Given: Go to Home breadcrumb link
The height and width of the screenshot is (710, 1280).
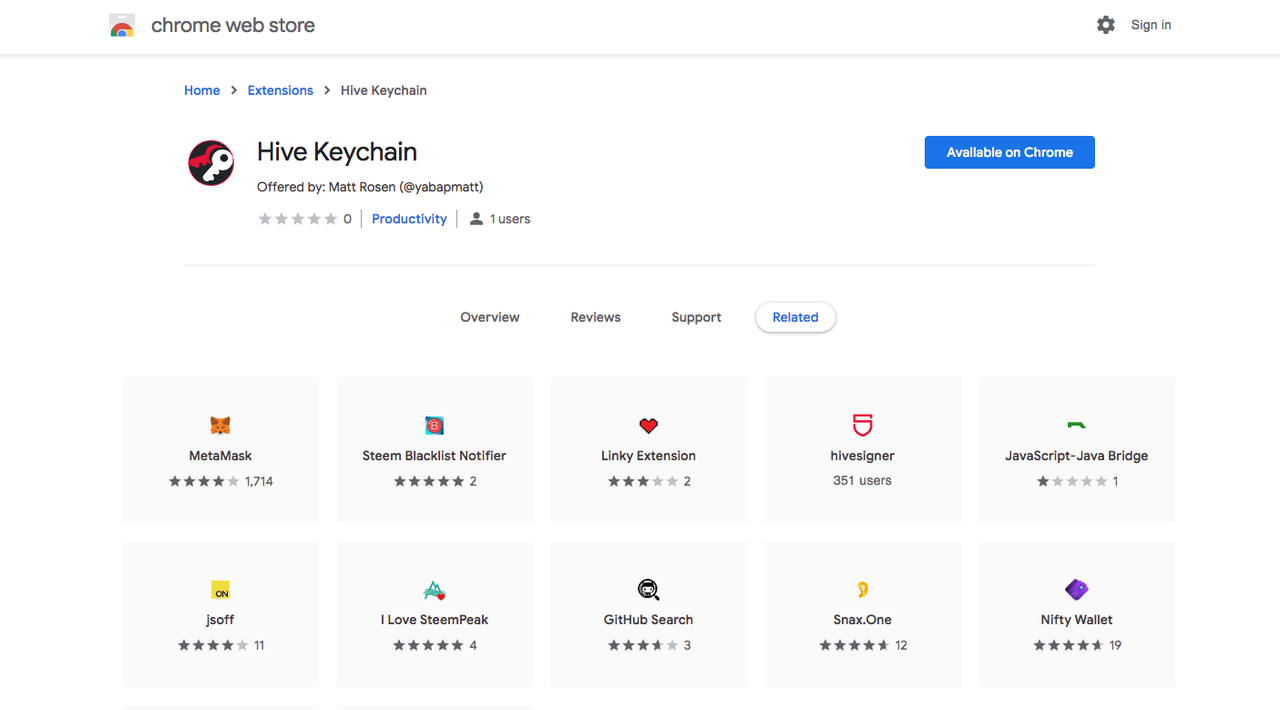Looking at the screenshot, I should click(x=202, y=90).
